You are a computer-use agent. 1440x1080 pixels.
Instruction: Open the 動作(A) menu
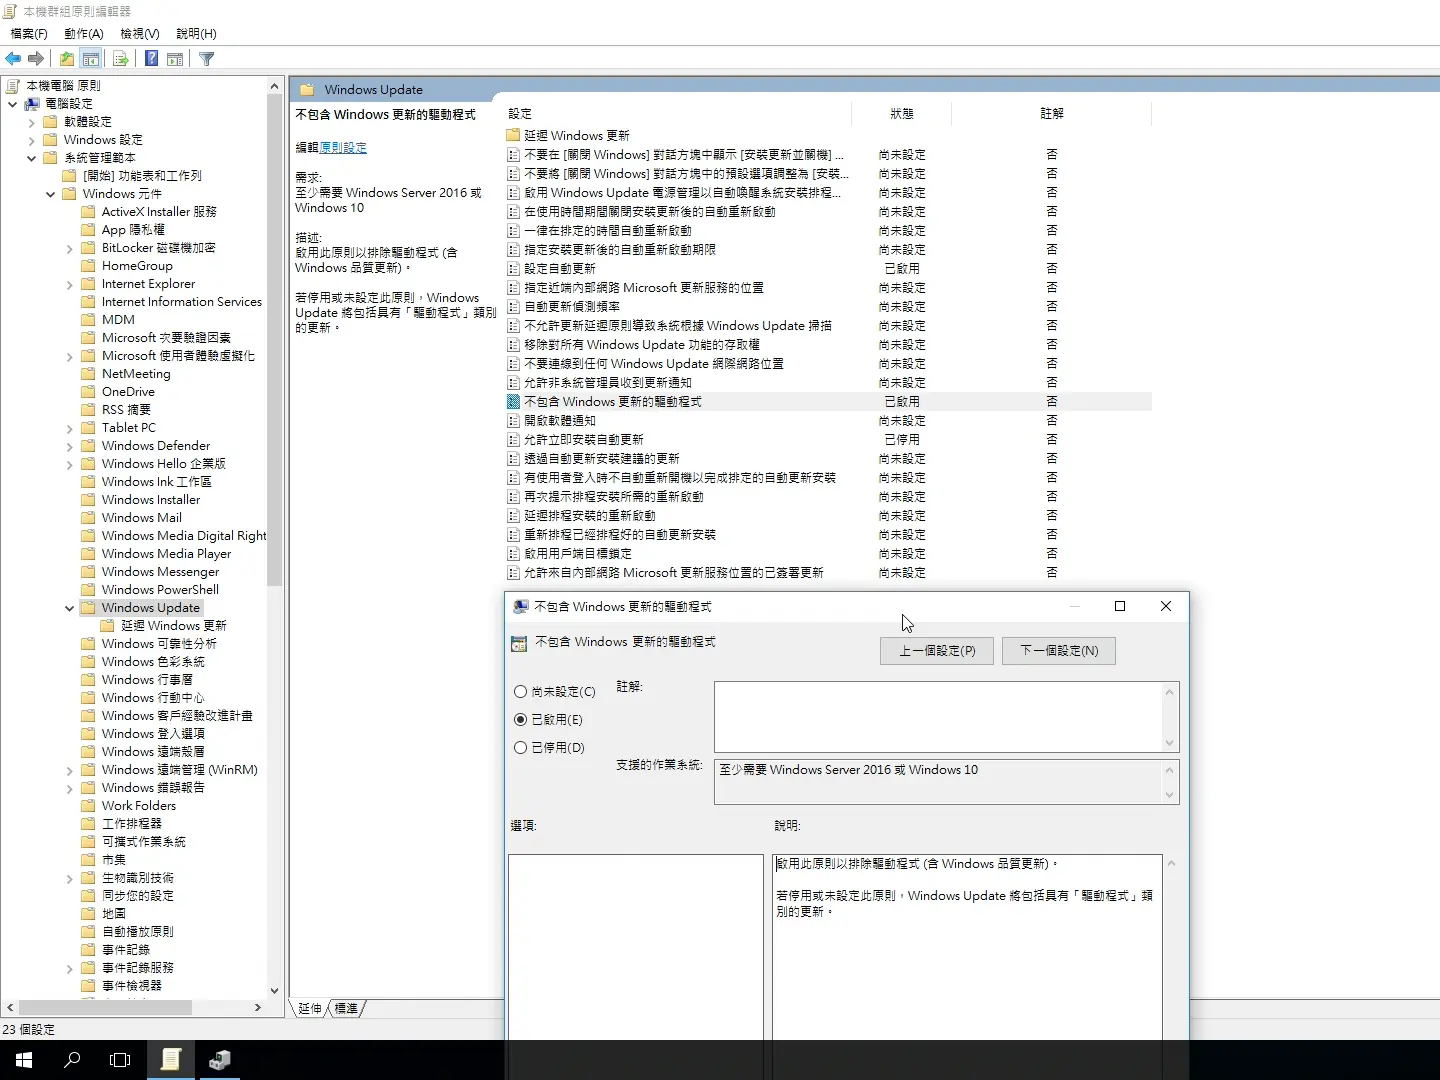coord(83,34)
